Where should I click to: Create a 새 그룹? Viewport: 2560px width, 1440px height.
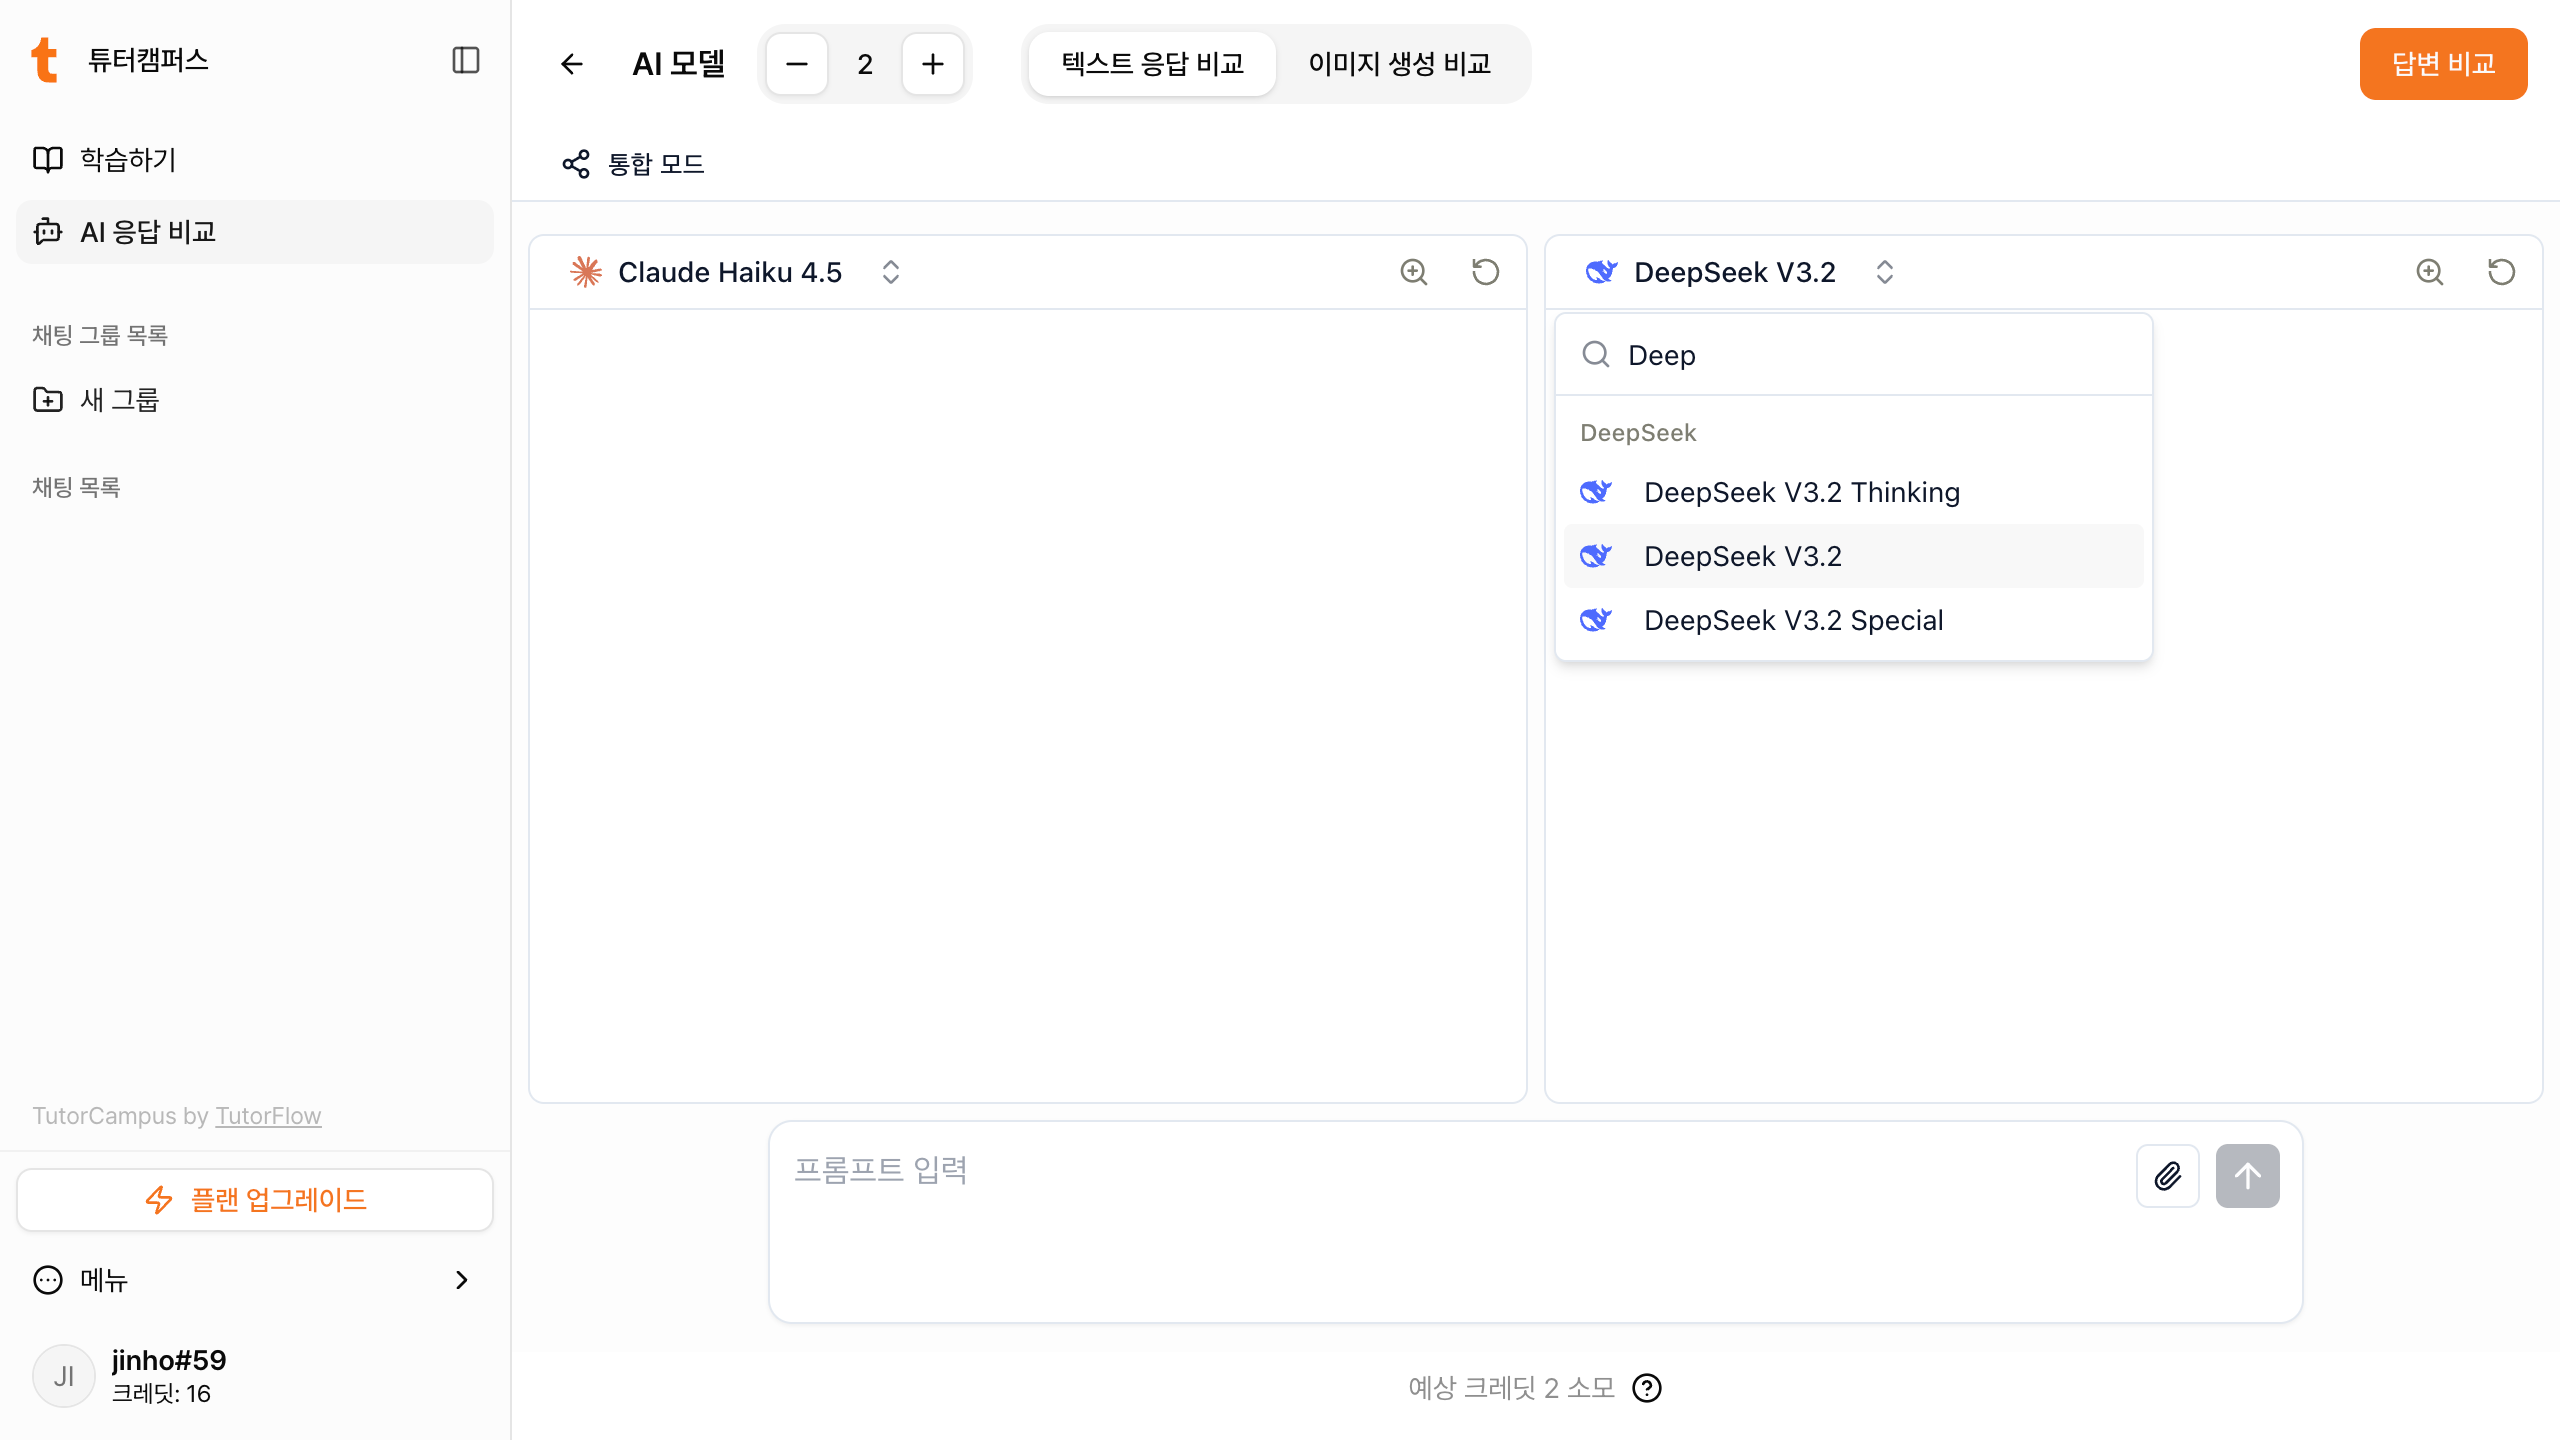click(x=255, y=400)
